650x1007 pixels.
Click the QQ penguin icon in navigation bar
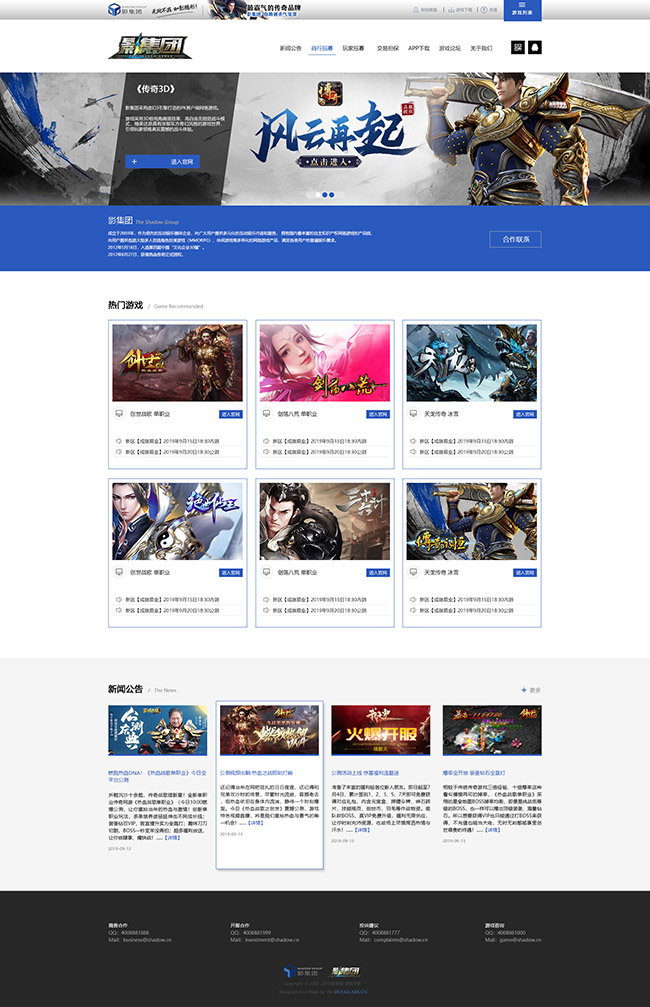[535, 47]
